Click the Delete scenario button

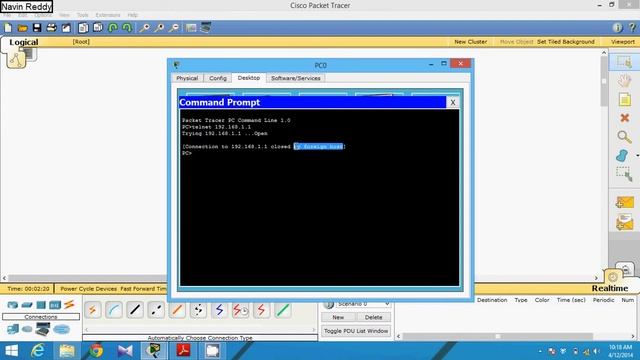[x=373, y=317]
